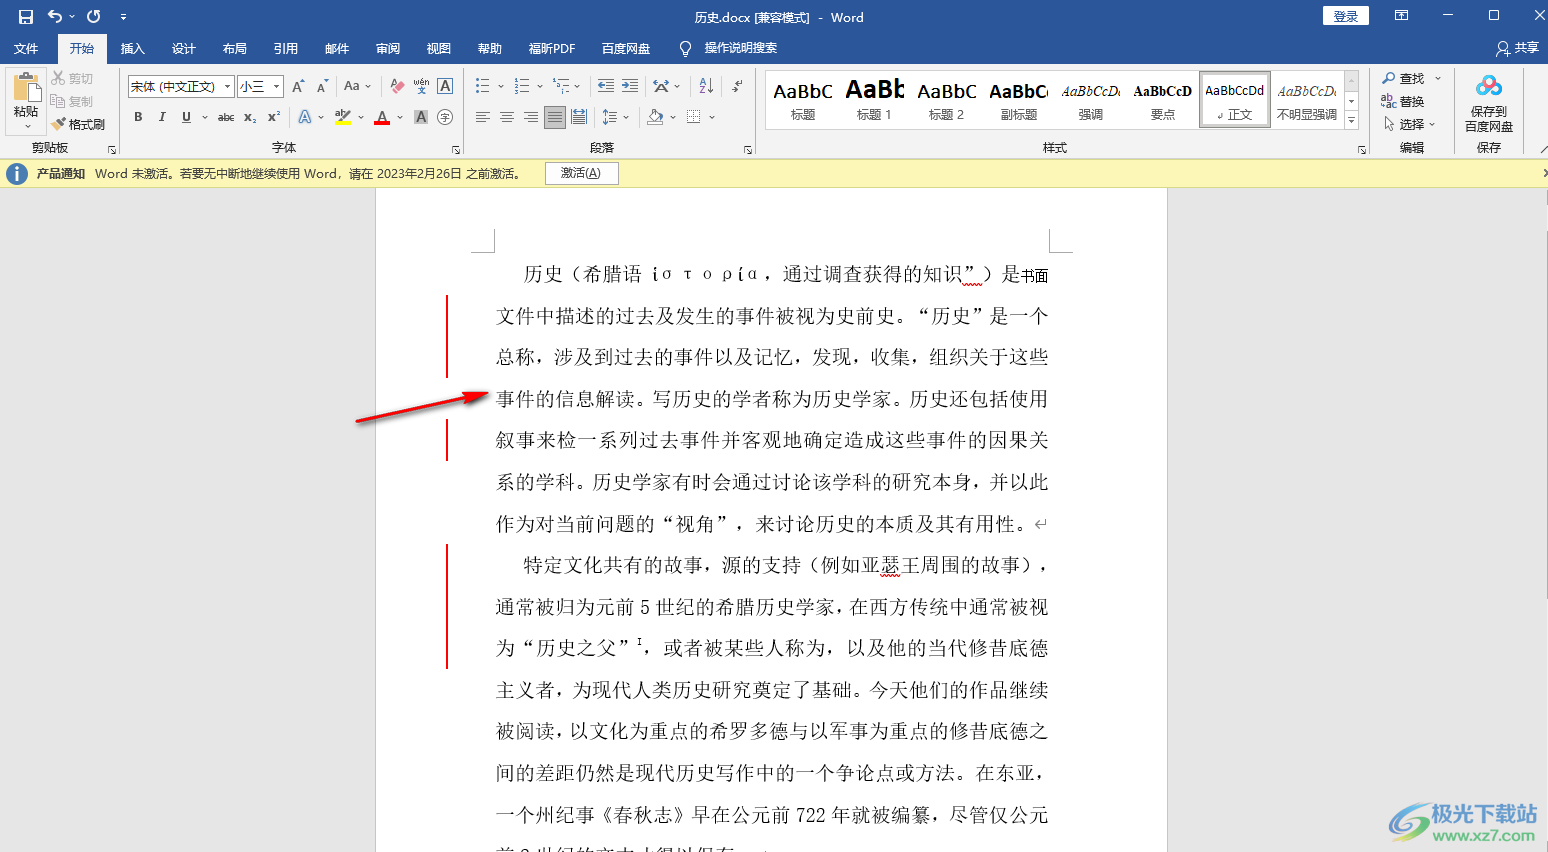Toggle bold formatting

point(138,118)
